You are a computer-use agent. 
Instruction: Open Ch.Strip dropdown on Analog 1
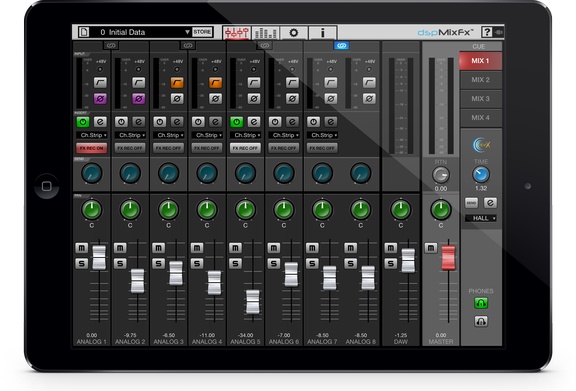92,135
